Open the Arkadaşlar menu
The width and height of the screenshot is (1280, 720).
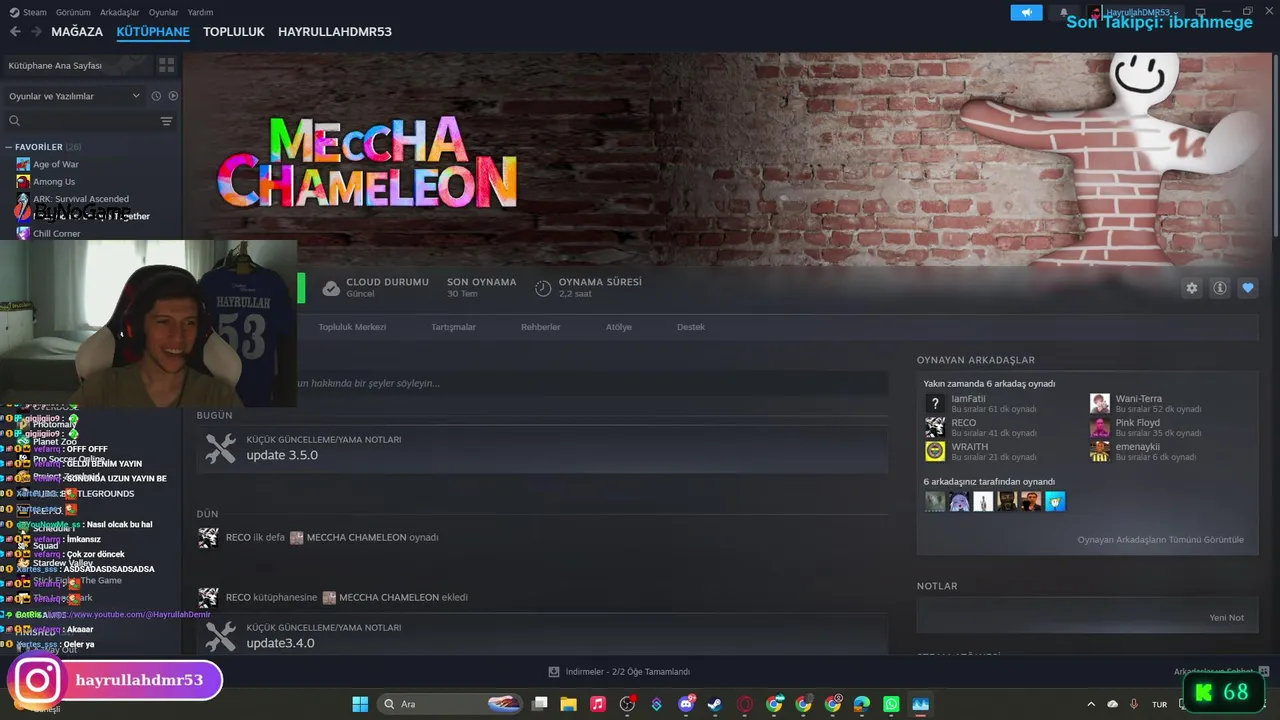click(x=120, y=12)
